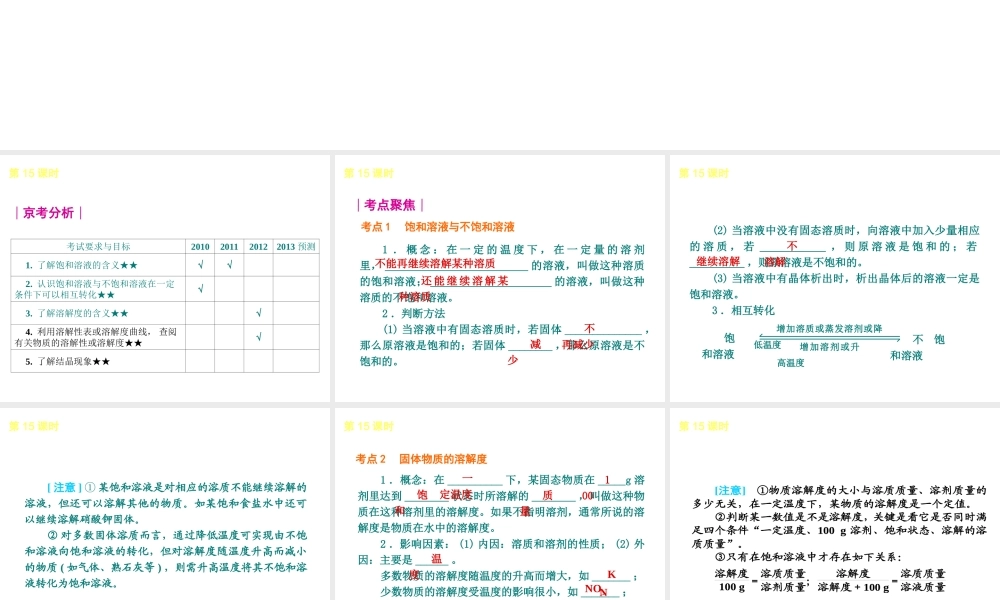This screenshot has height=600, width=1000.
Task: Click 考点1 饱和溶液与不饱和溶液 title
Action: pyautogui.click(x=438, y=226)
